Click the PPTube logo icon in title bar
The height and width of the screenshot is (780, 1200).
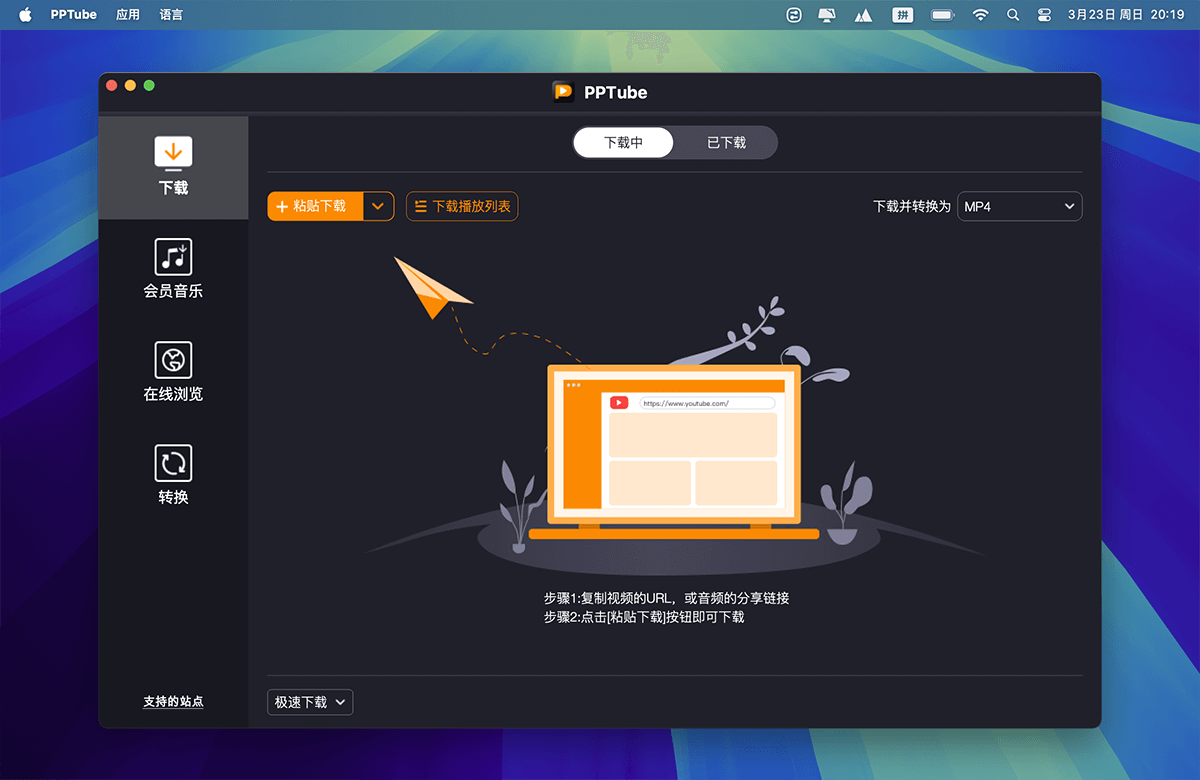pos(564,92)
